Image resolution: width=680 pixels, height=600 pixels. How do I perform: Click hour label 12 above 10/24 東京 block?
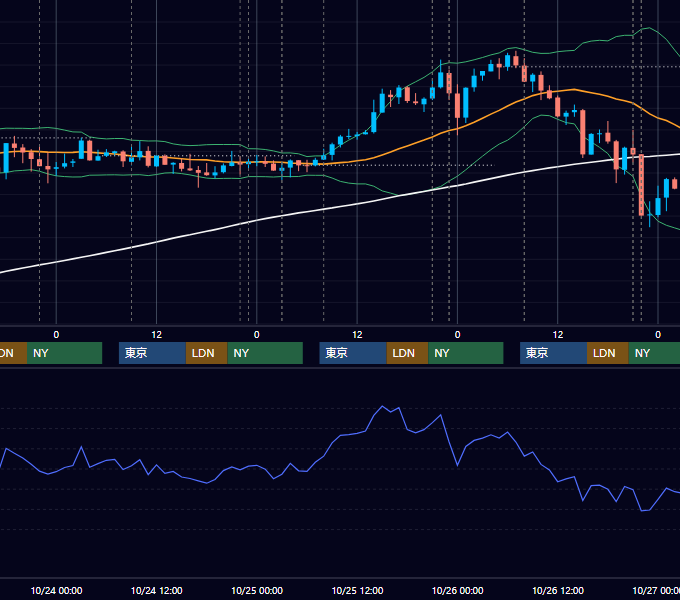157,335
